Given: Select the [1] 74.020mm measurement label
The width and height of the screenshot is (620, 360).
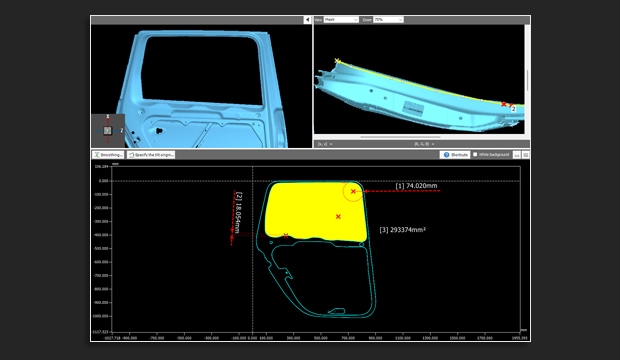Looking at the screenshot, I should pyautogui.click(x=416, y=186).
